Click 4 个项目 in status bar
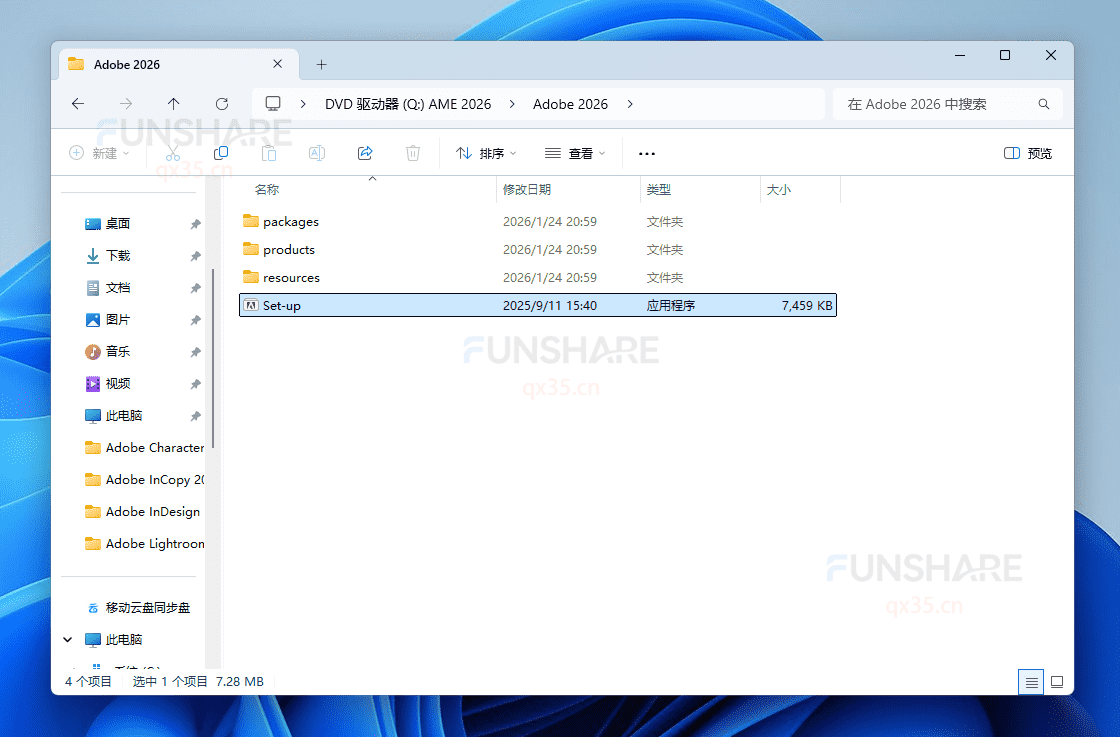The image size is (1120, 737). (89, 681)
